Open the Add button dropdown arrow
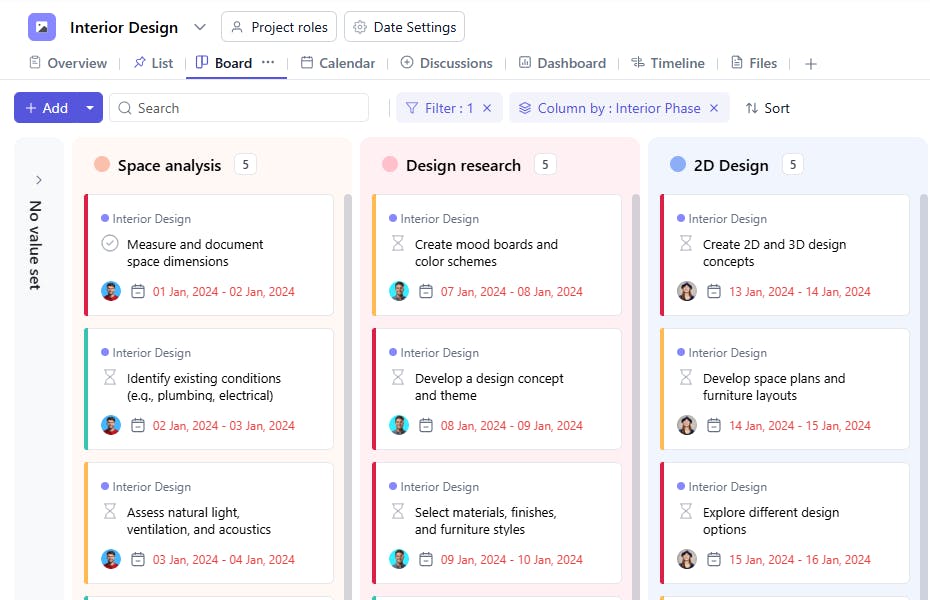 pos(90,108)
